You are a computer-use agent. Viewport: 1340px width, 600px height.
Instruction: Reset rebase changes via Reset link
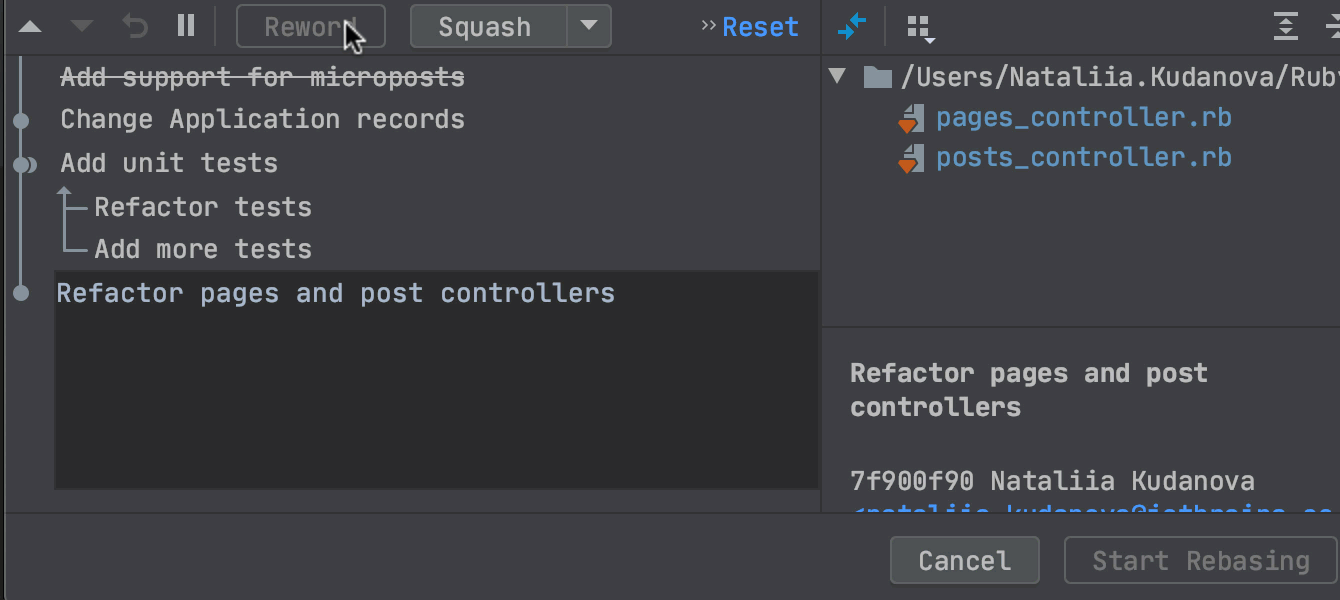[760, 27]
